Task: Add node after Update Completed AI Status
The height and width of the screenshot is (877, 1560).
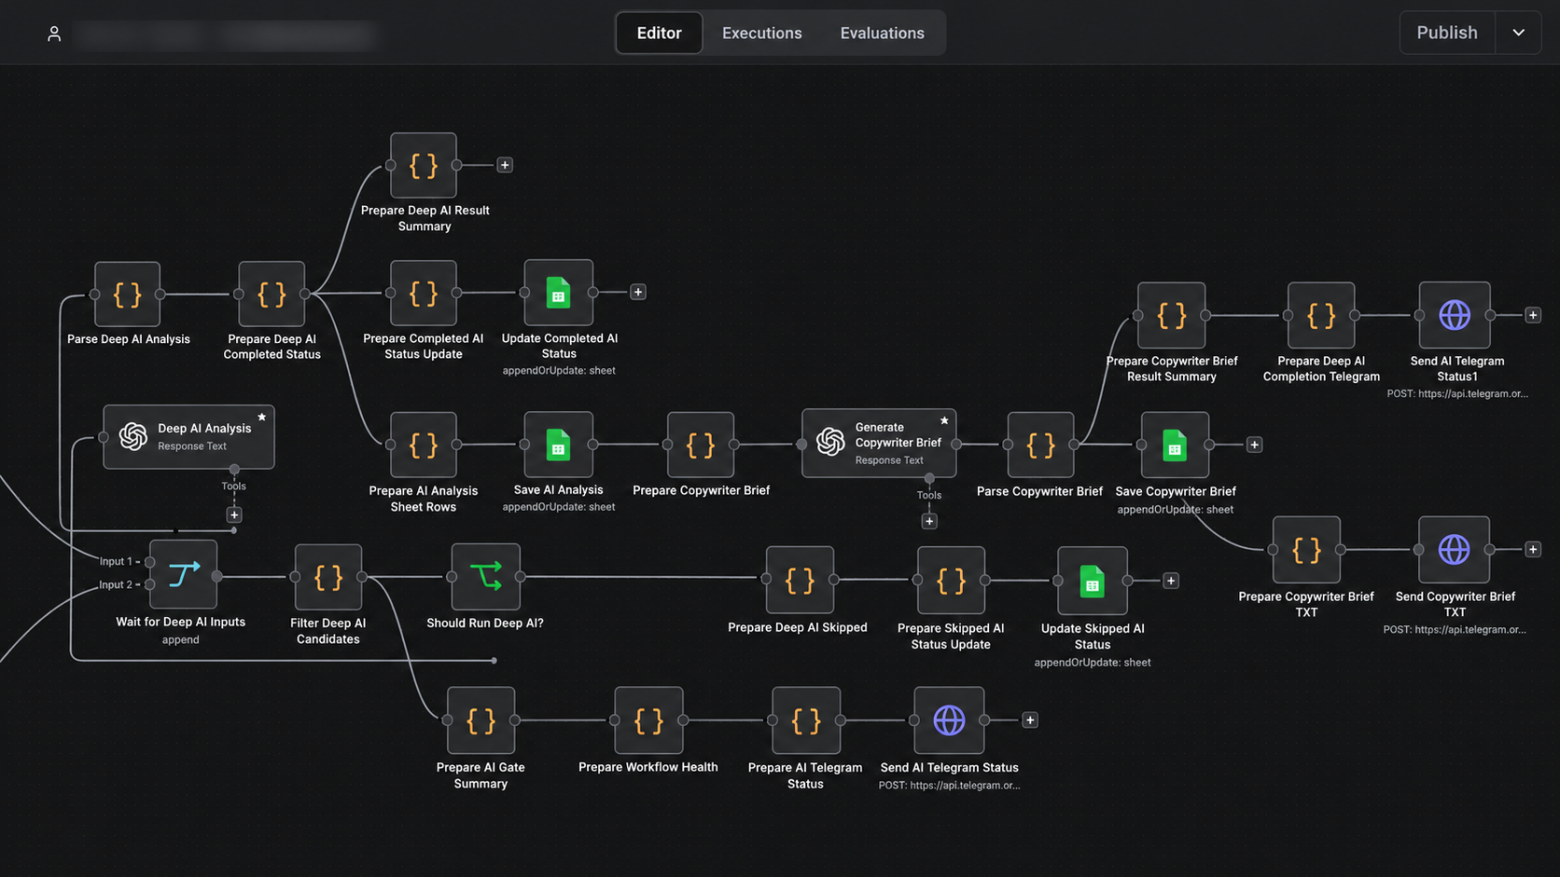Action: [638, 292]
